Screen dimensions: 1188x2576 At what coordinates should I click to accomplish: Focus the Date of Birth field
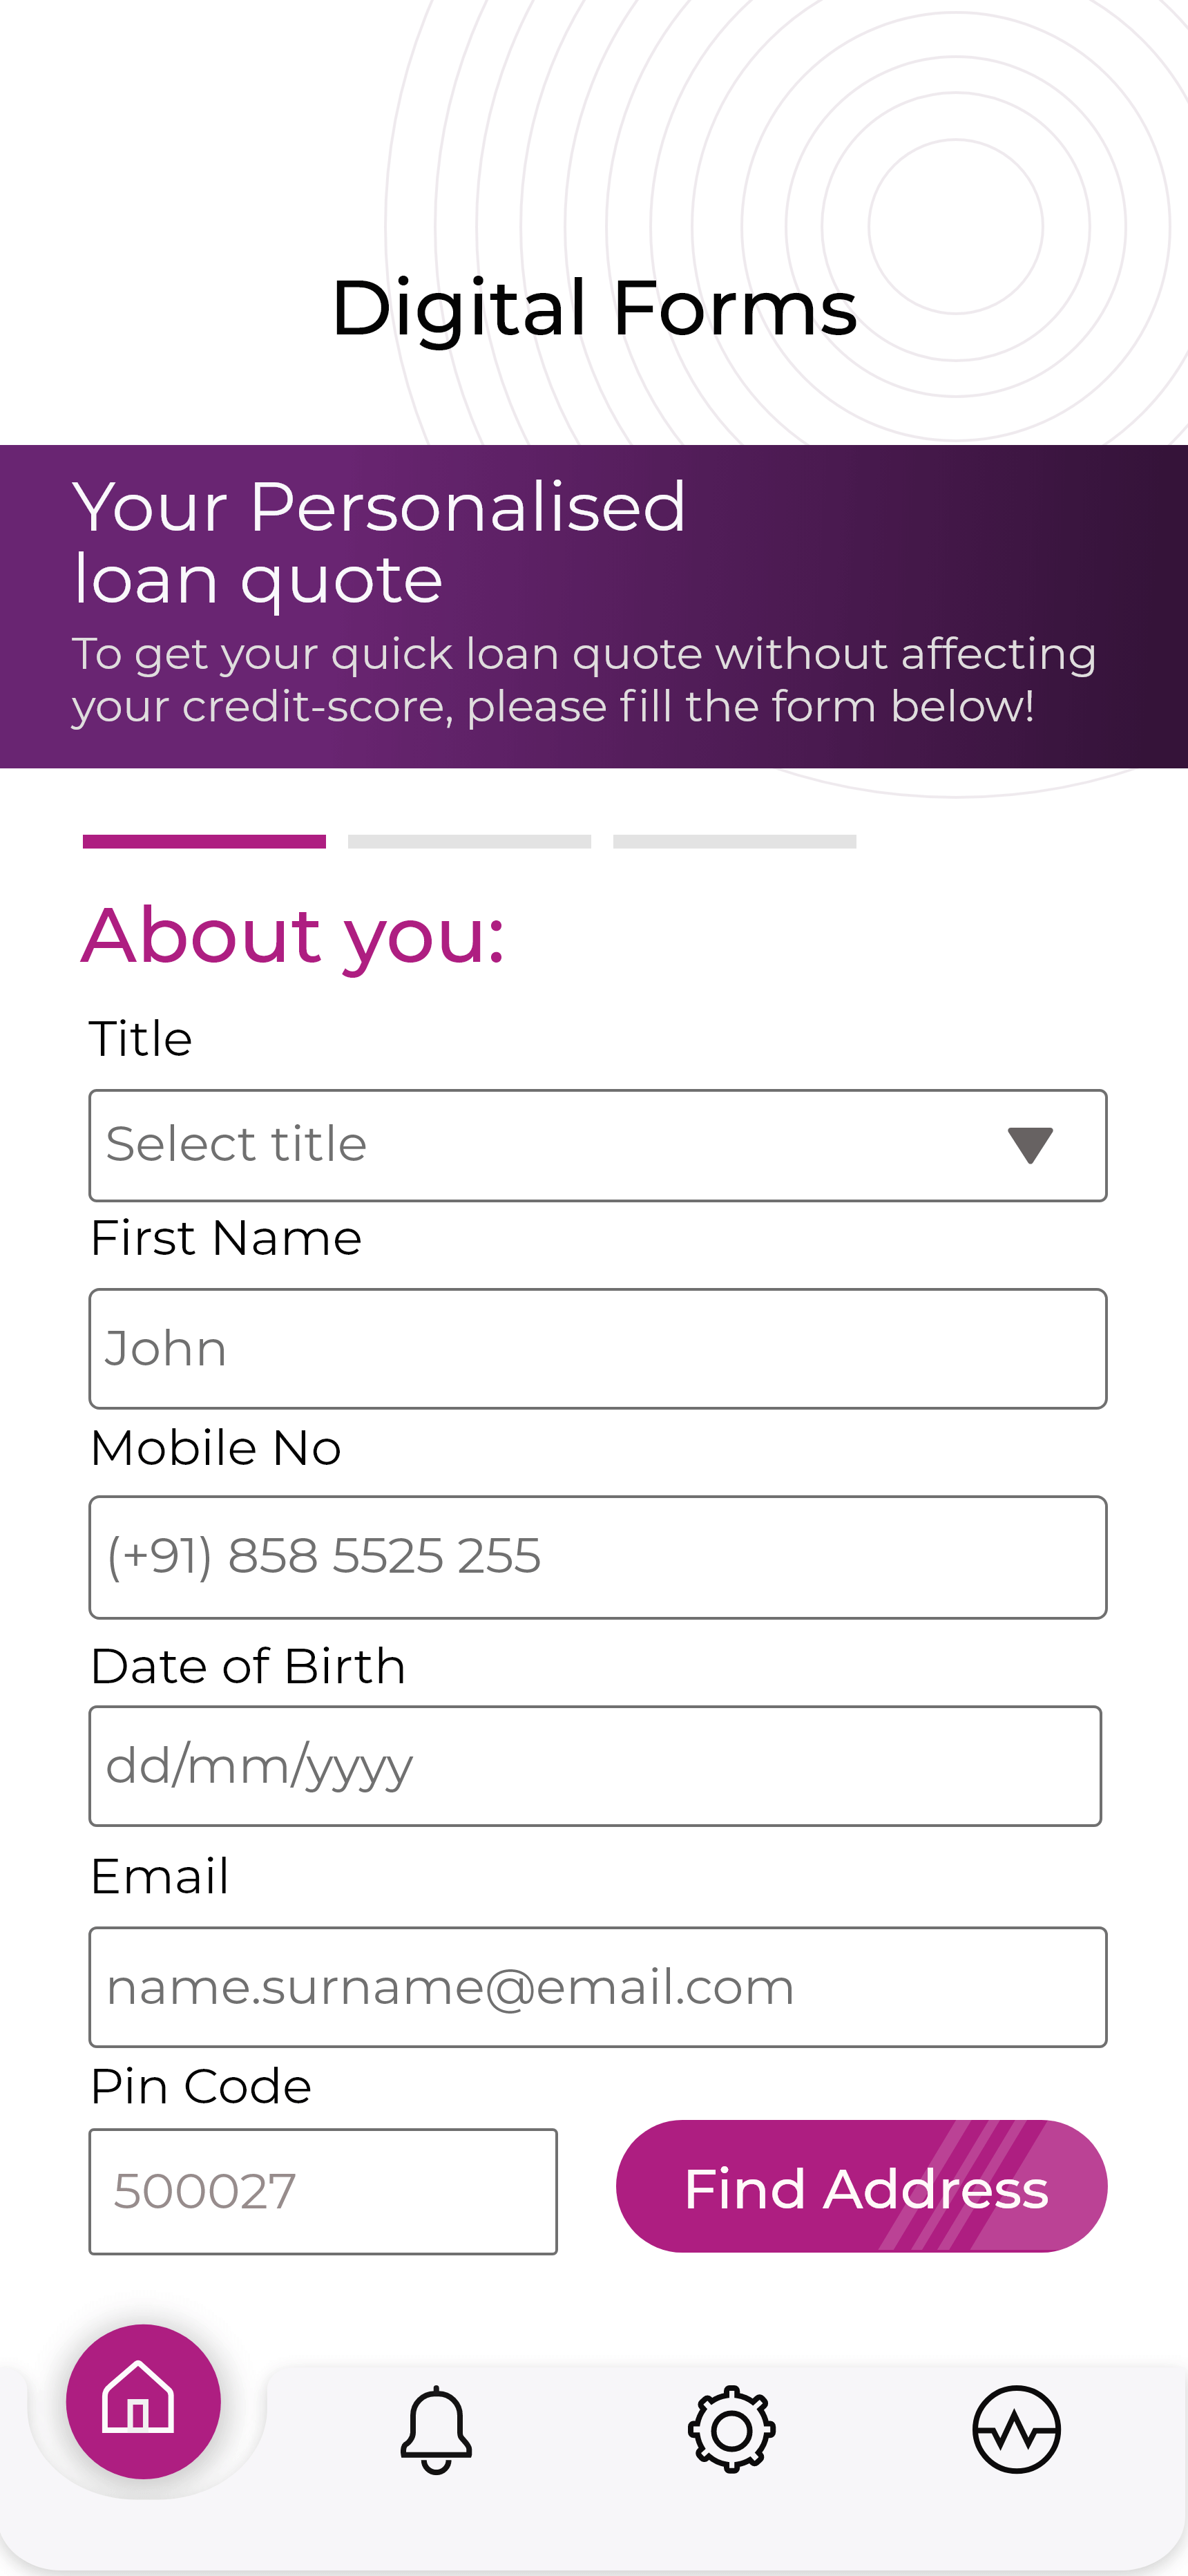click(595, 1765)
